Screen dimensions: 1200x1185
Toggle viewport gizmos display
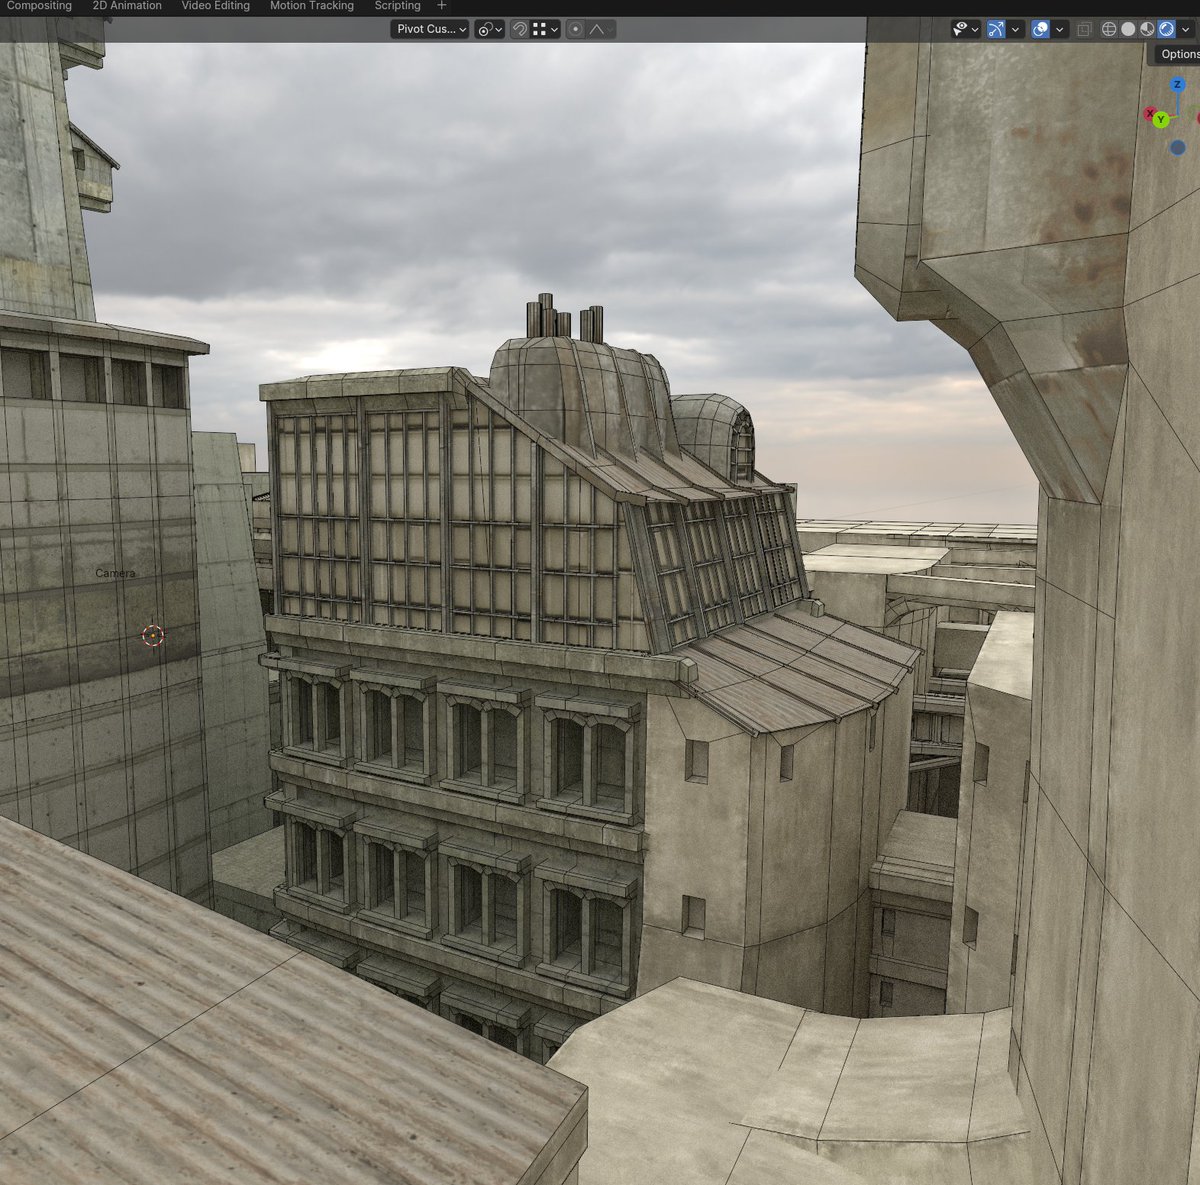coord(996,29)
